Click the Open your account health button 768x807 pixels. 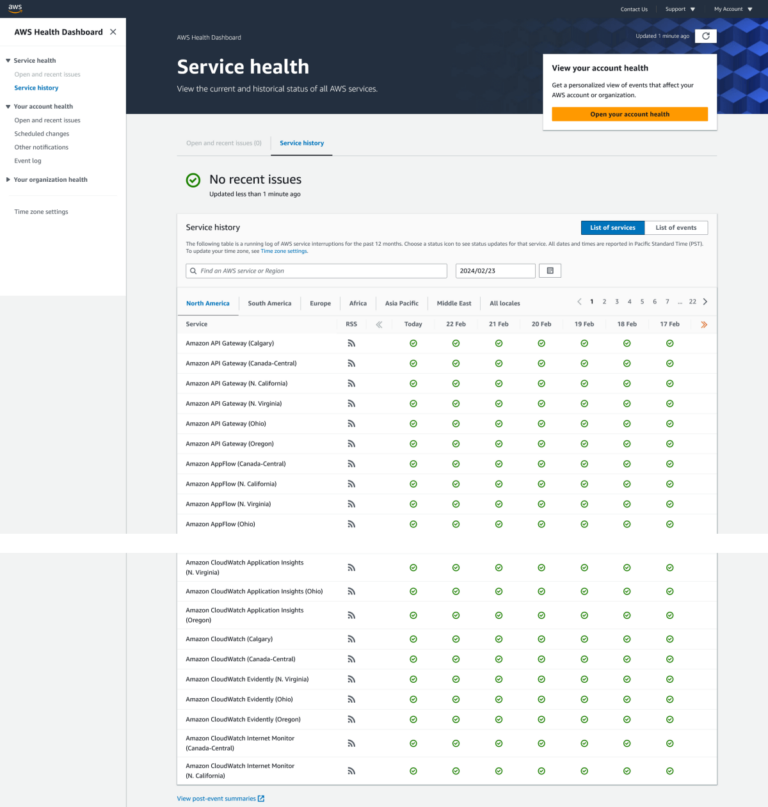pyautogui.click(x=631, y=114)
